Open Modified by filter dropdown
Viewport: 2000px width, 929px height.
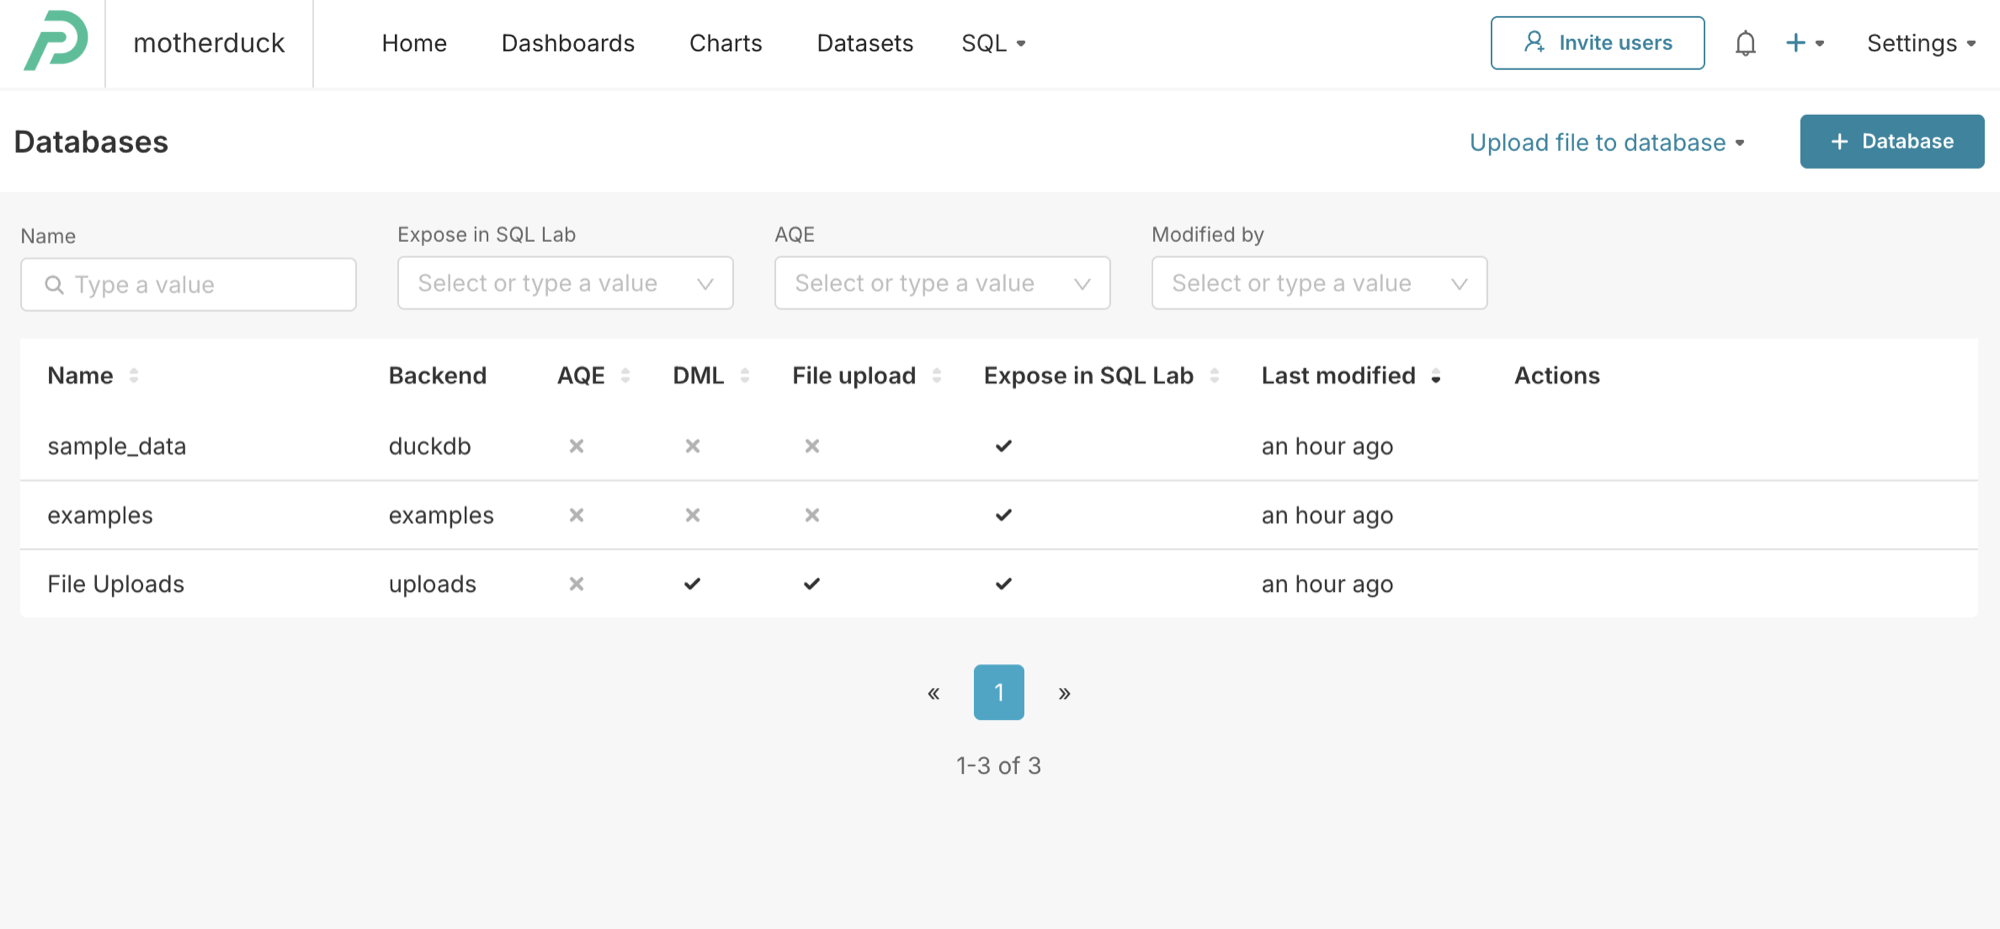(x=1319, y=283)
